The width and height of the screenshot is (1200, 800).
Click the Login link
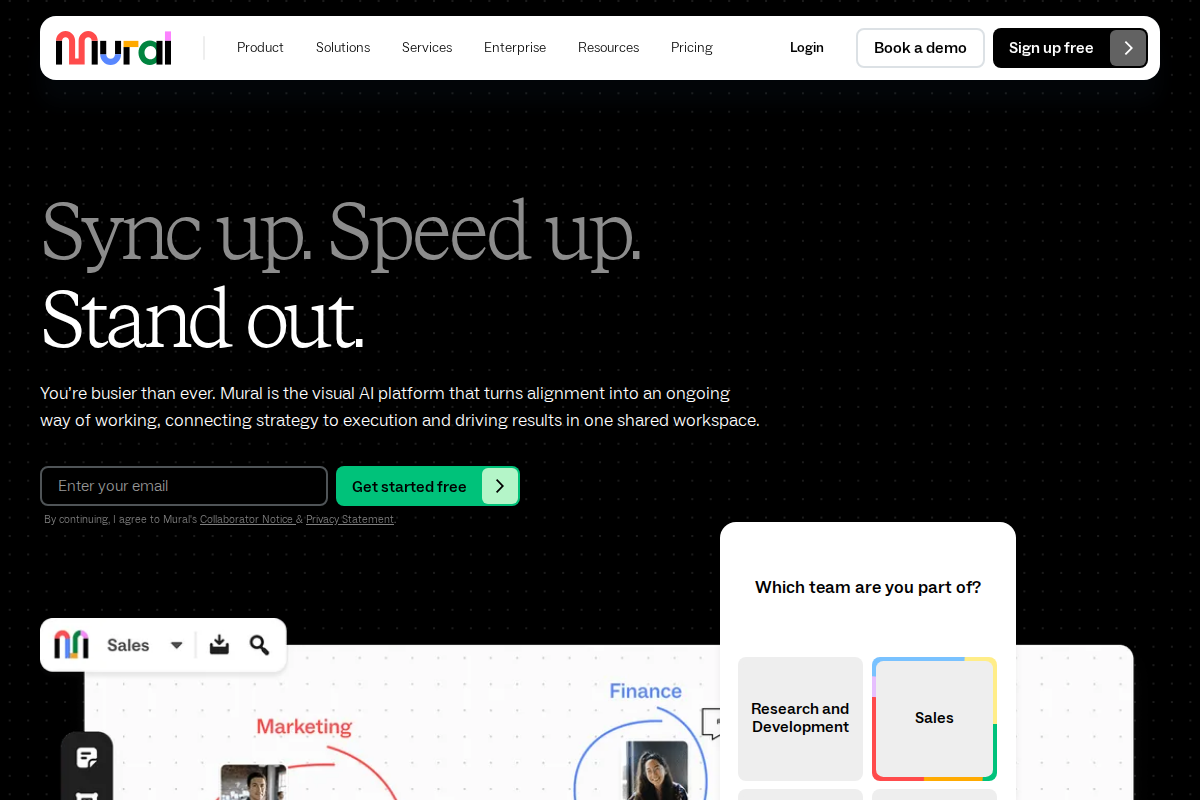[807, 48]
